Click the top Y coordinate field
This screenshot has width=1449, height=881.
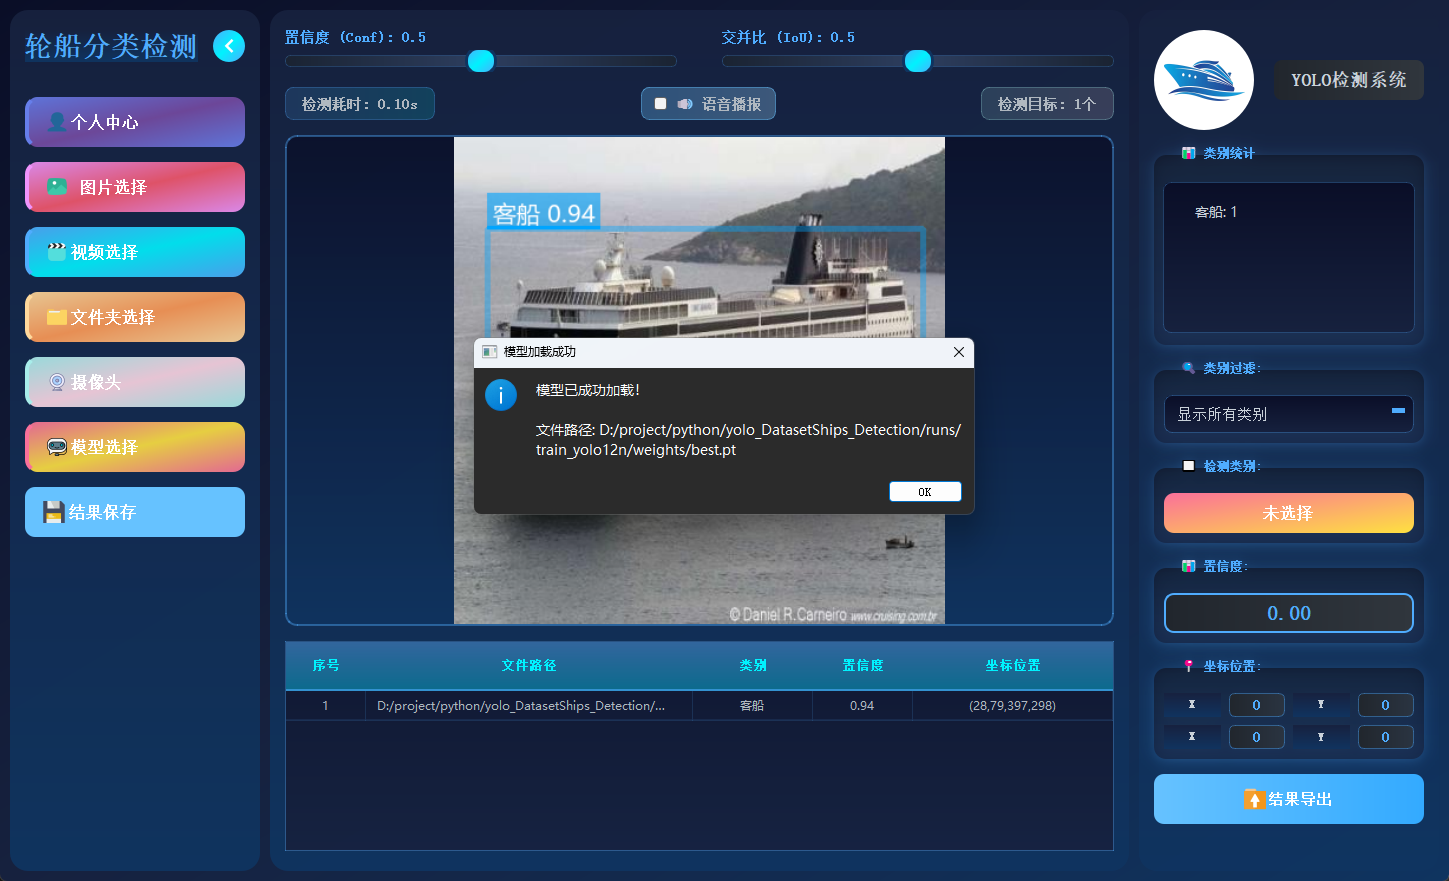click(1386, 705)
